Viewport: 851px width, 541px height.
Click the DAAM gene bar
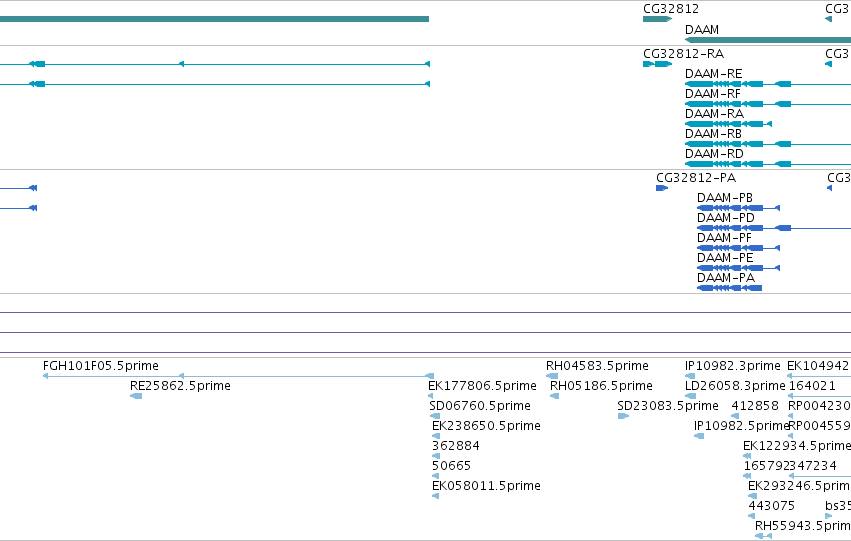[768, 40]
